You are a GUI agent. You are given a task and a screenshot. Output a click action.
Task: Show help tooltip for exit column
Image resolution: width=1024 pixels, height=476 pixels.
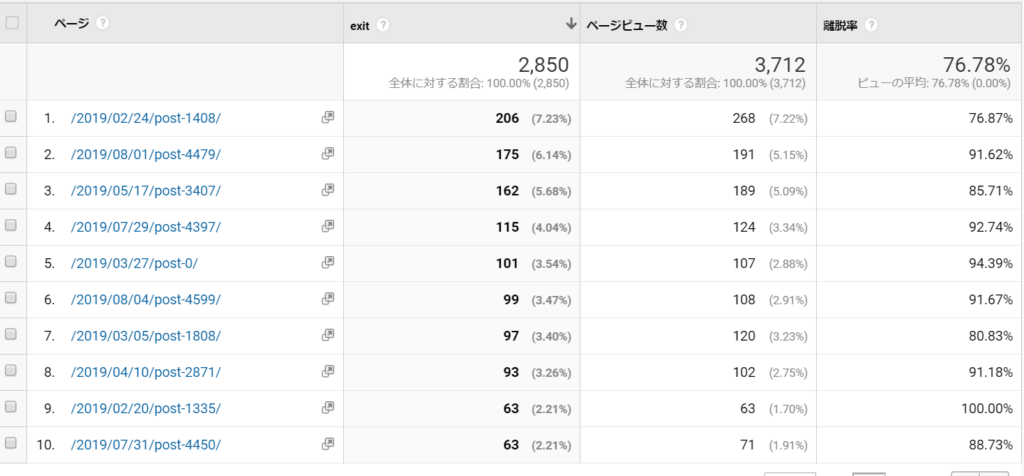point(384,23)
